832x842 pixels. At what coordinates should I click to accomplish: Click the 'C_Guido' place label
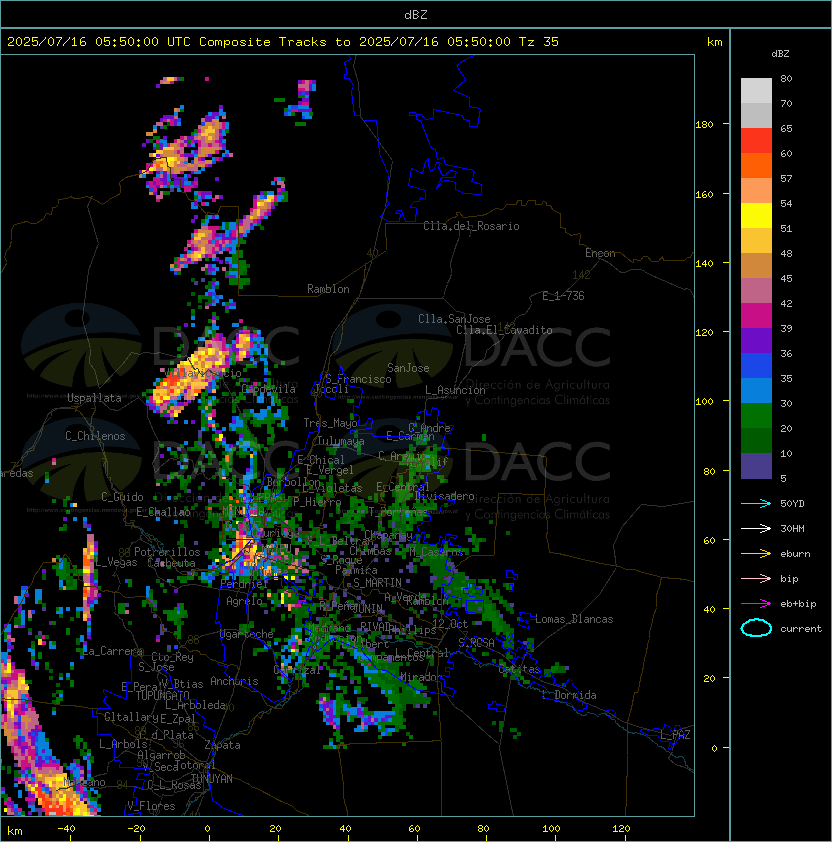(122, 497)
